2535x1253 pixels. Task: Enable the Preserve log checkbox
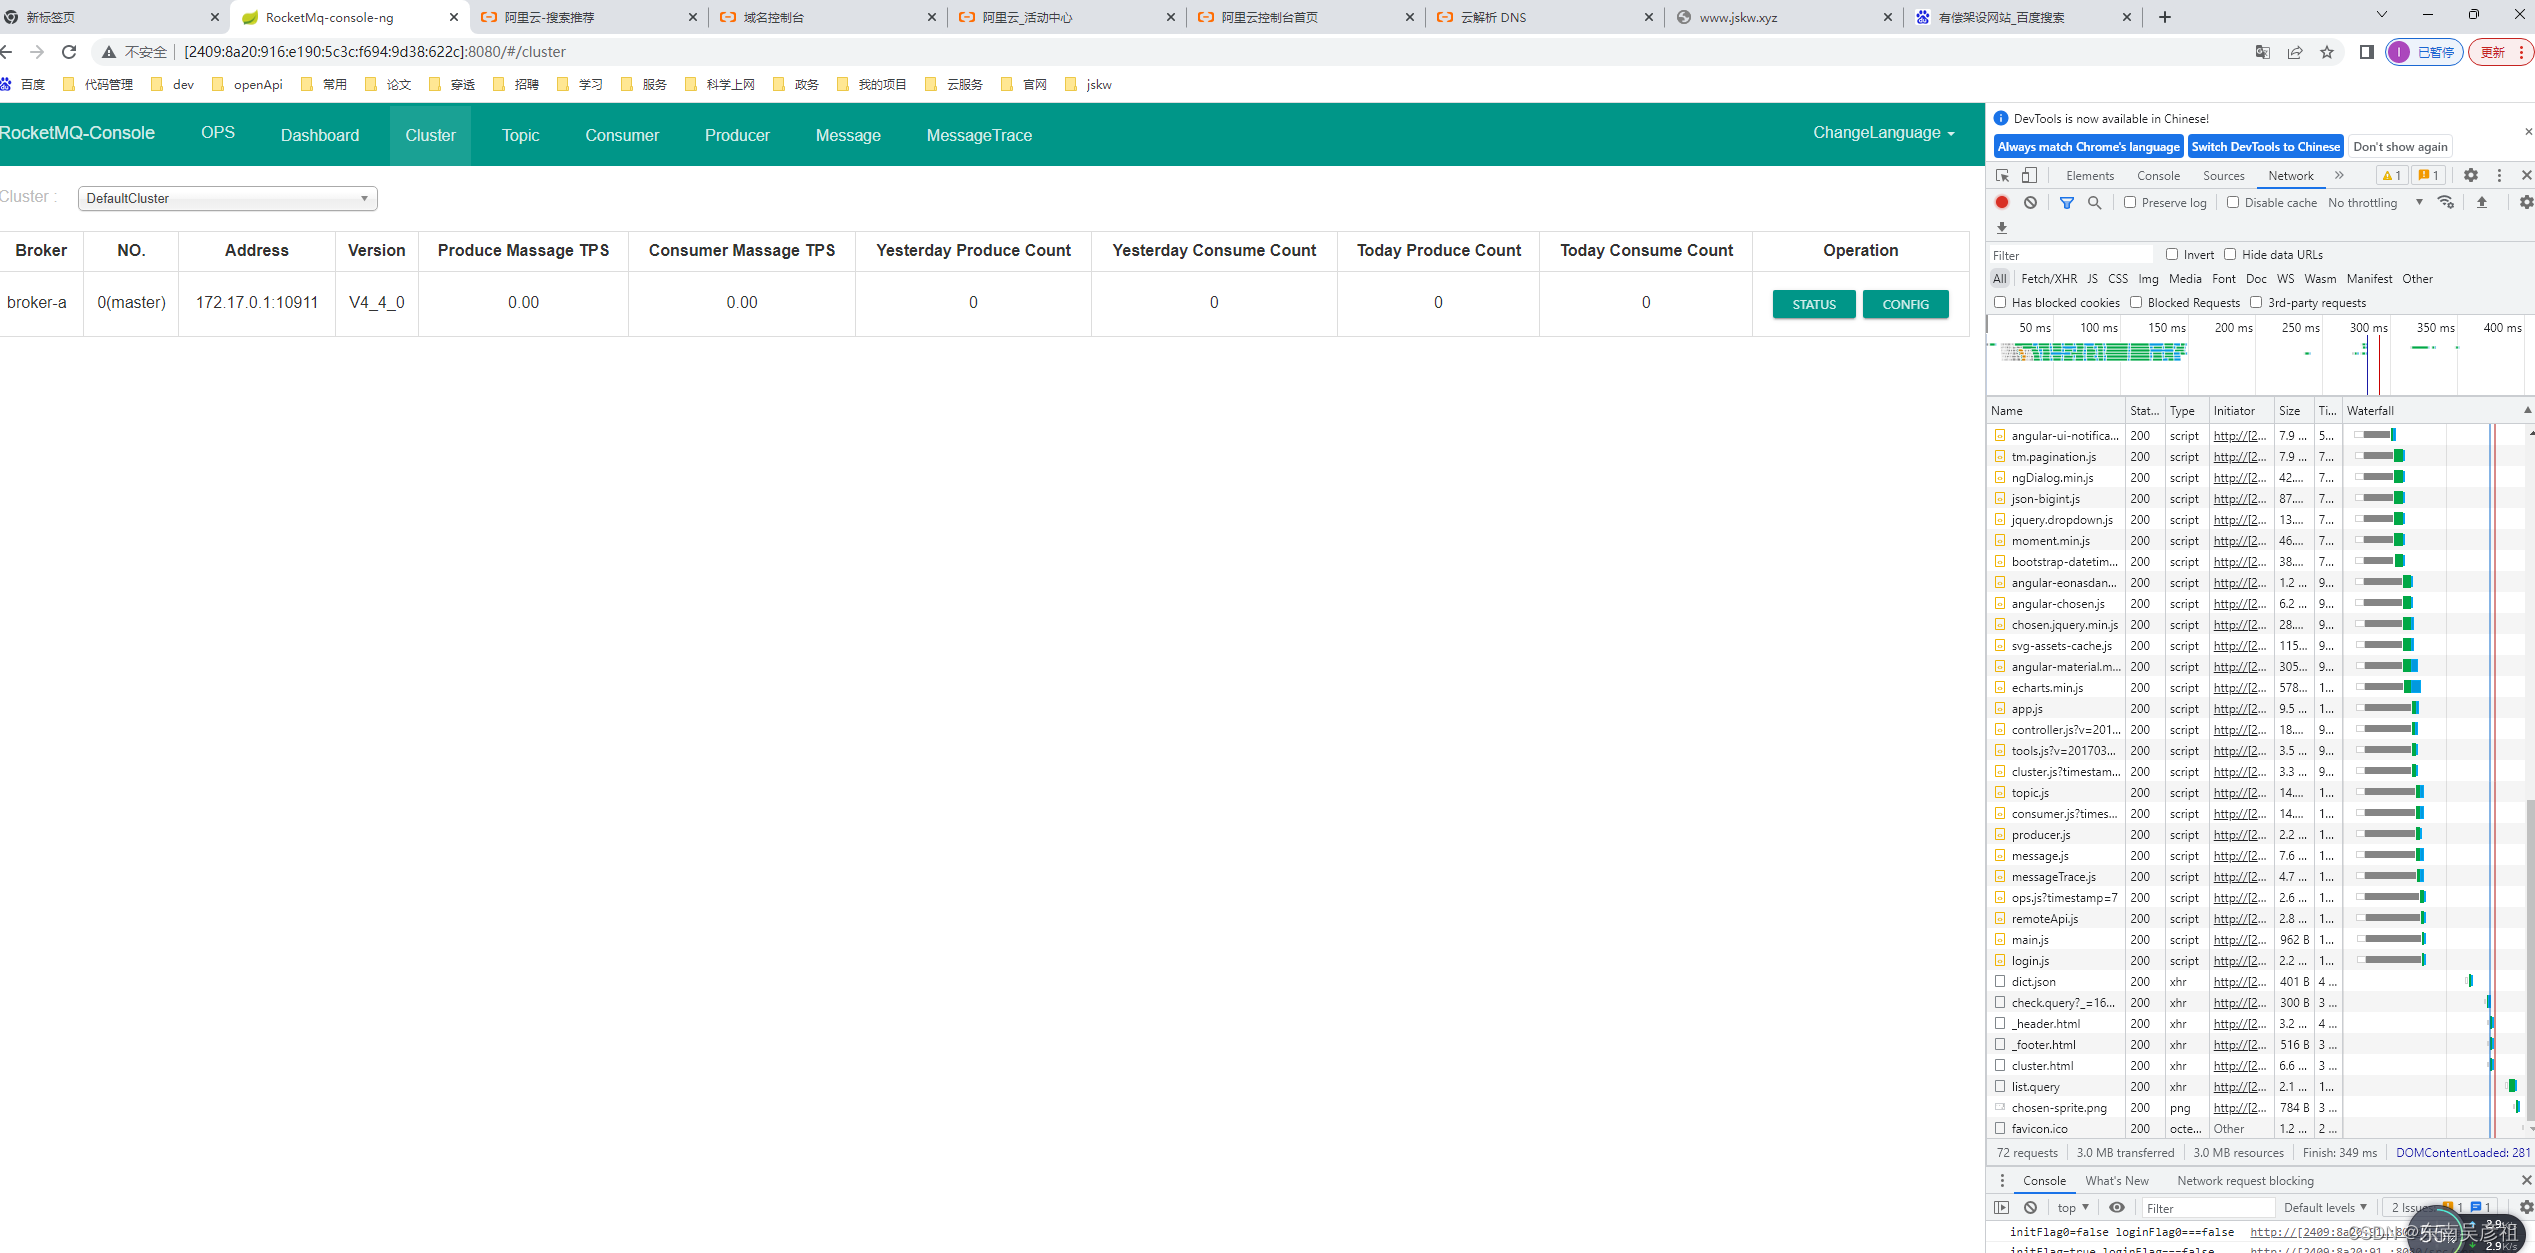point(2131,202)
